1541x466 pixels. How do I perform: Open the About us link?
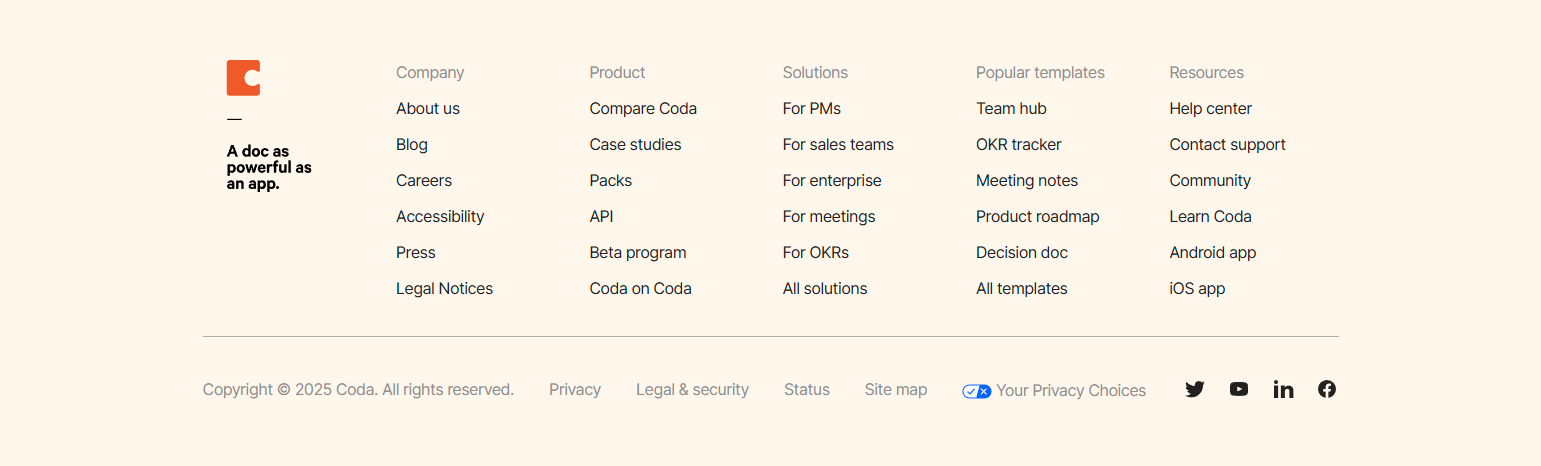click(428, 108)
